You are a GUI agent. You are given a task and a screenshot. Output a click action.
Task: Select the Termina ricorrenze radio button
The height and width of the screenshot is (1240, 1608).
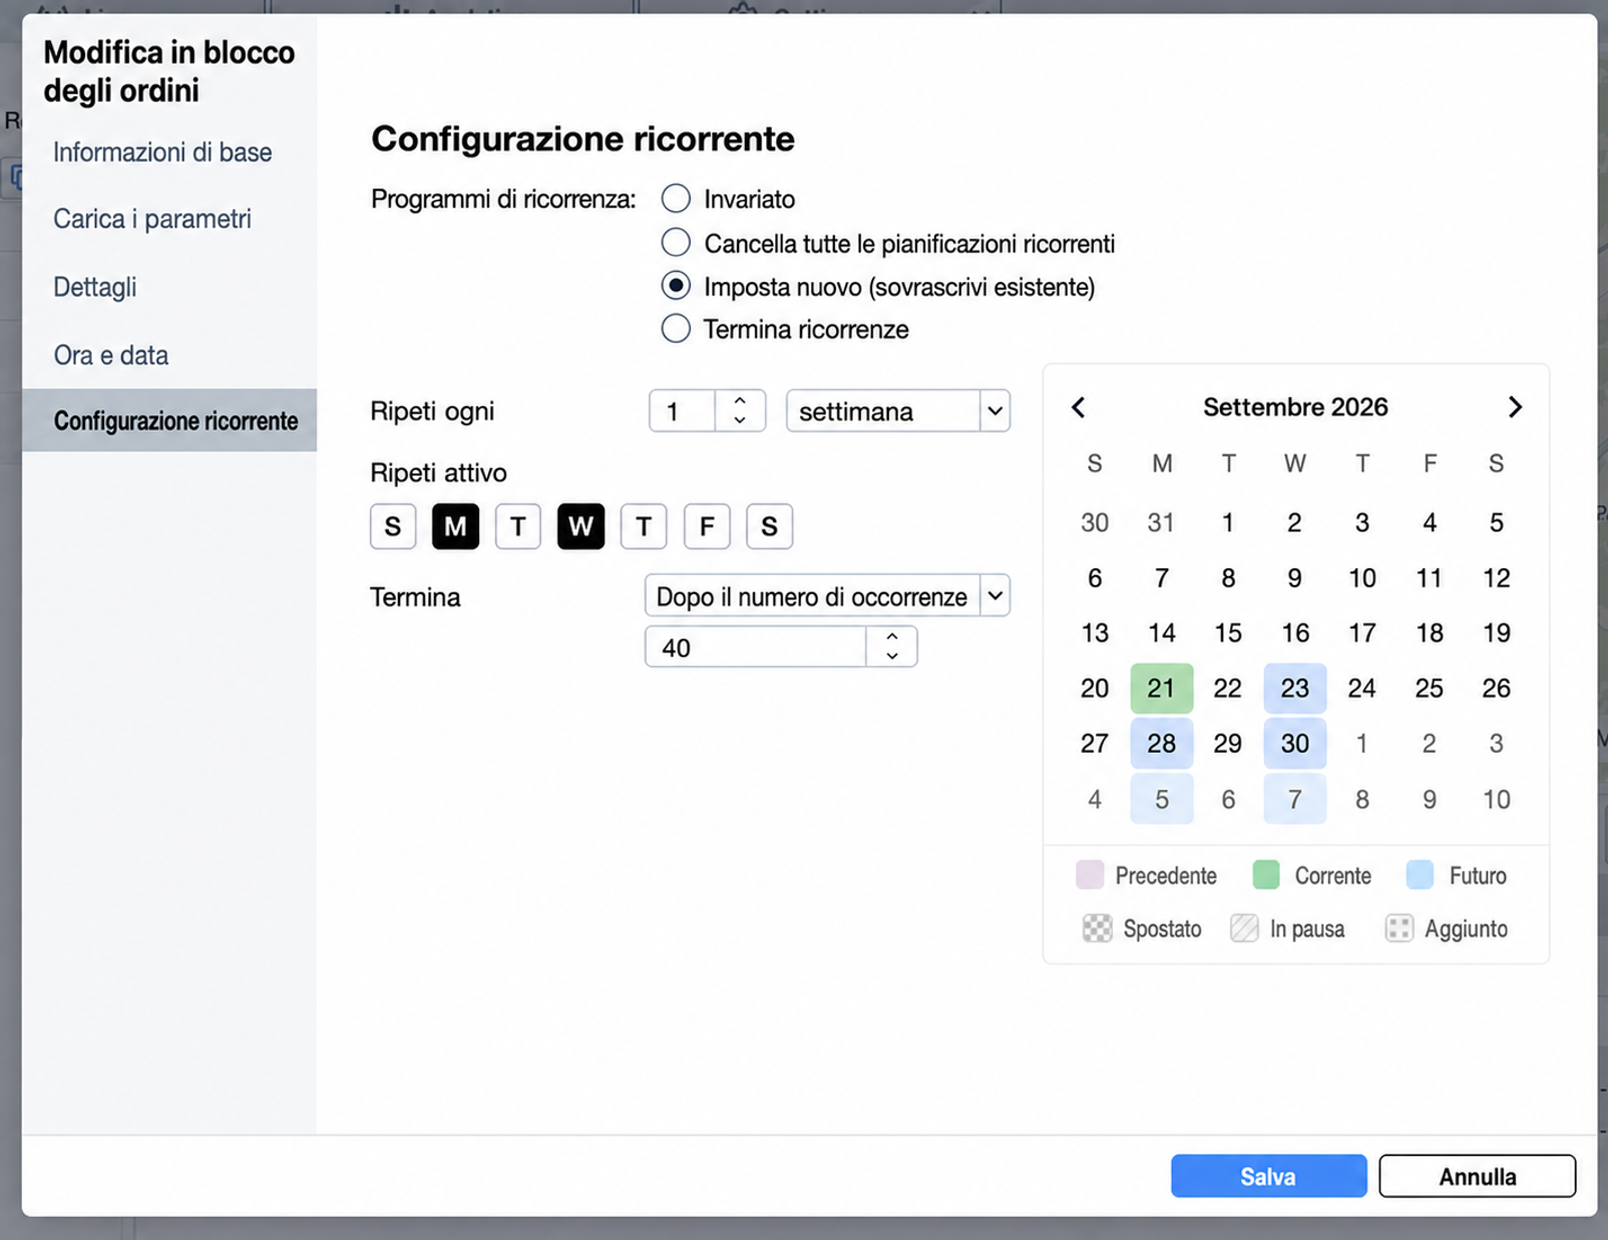[676, 328]
